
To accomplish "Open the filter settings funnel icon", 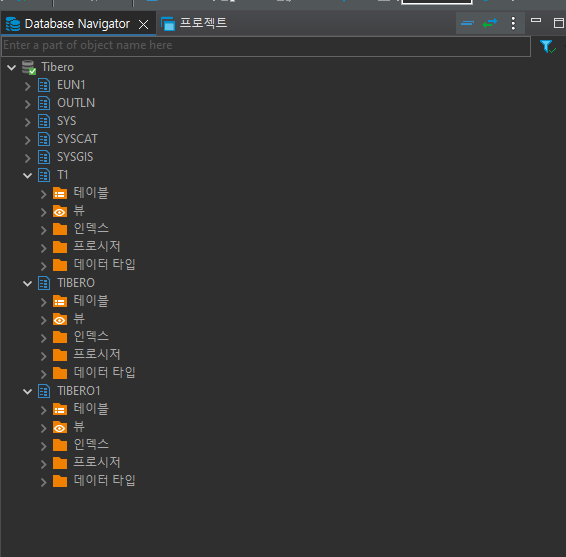I will (547, 46).
